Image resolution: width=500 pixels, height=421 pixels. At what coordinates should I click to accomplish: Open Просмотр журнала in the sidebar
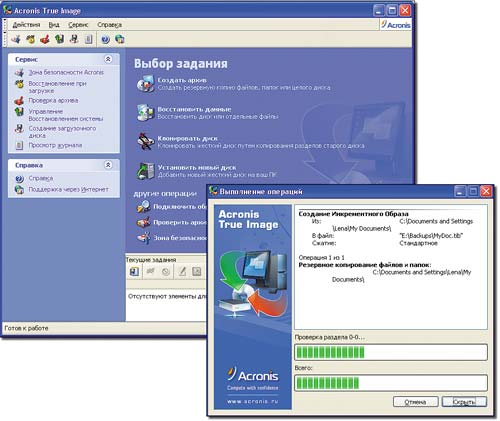[55, 145]
